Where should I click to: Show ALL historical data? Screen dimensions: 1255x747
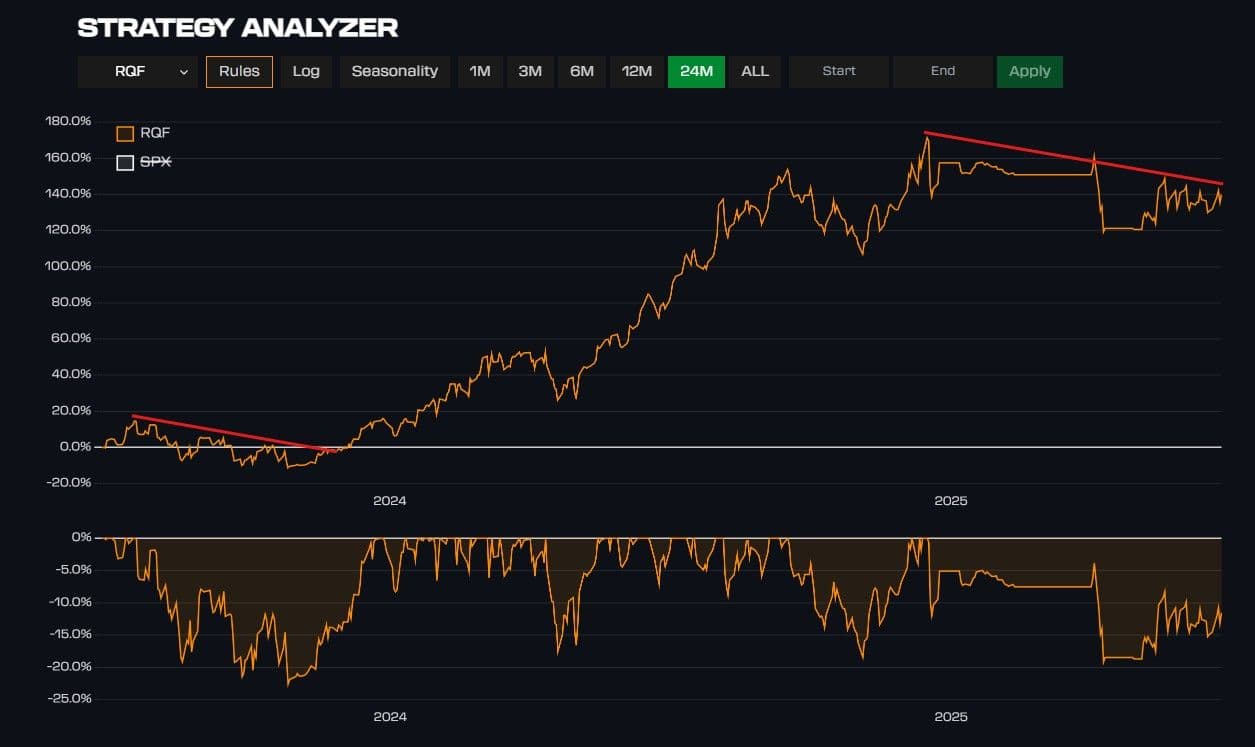(x=755, y=71)
